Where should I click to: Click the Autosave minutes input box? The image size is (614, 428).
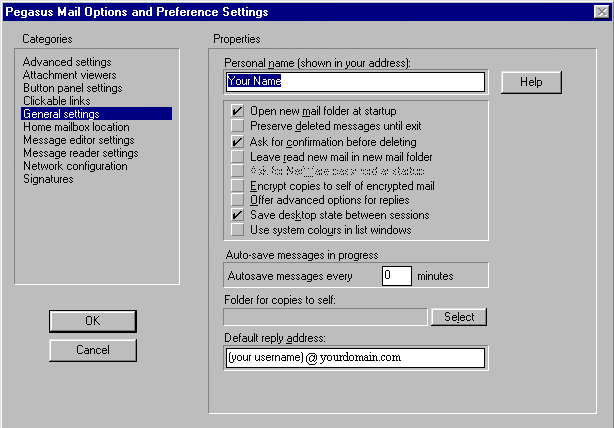click(396, 275)
